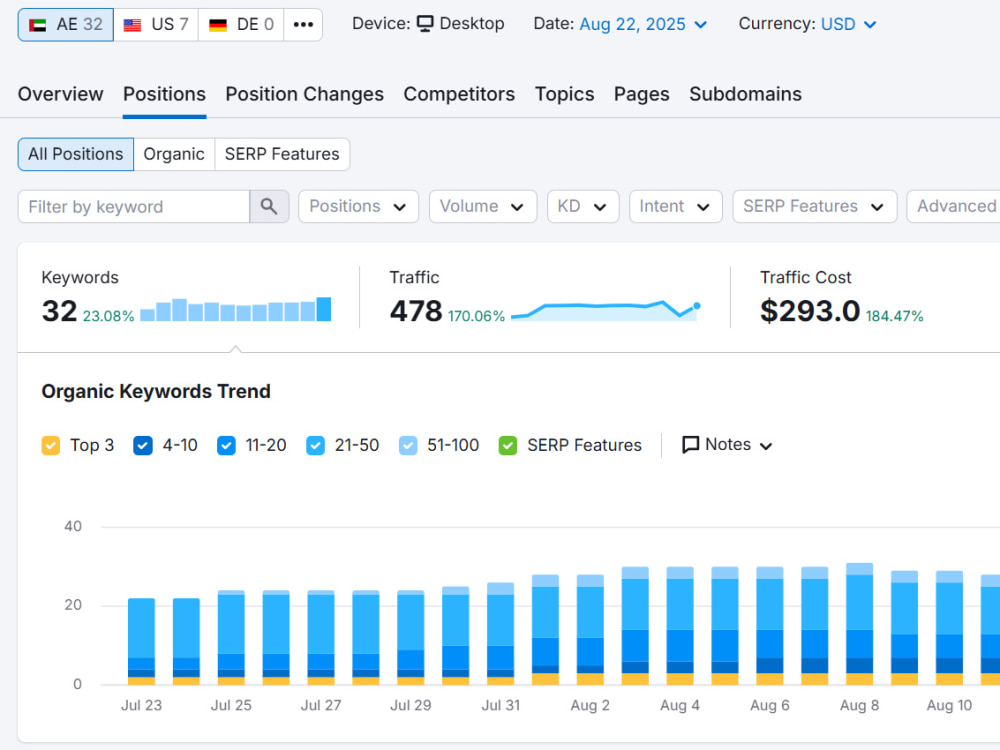Click the Aug 8 chart bar
The width and height of the screenshot is (1000, 750).
coord(859,624)
